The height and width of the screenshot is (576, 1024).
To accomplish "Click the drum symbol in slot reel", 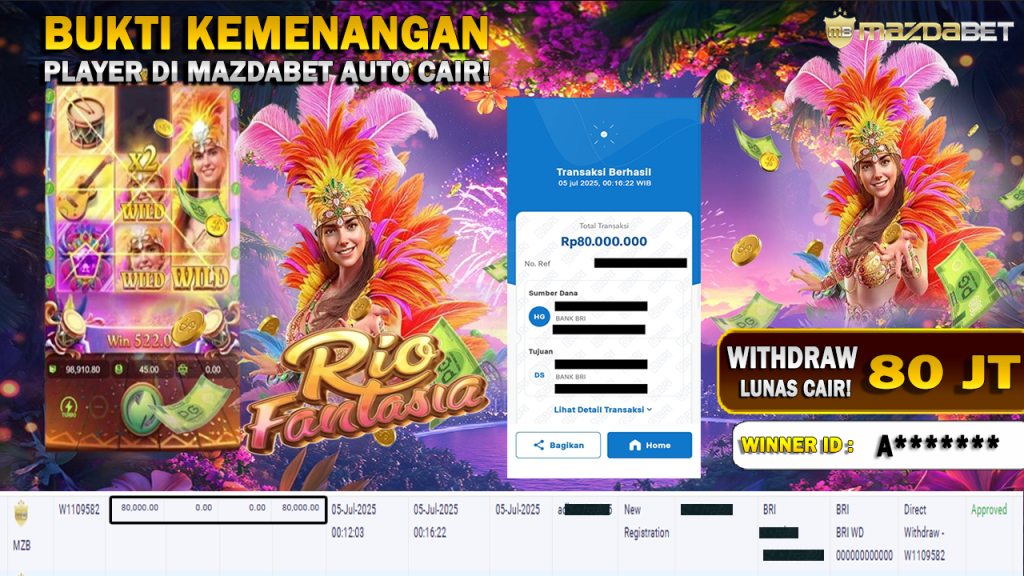I will [x=86, y=120].
